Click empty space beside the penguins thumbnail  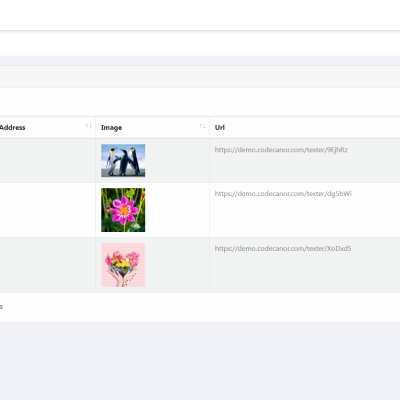[x=177, y=161]
